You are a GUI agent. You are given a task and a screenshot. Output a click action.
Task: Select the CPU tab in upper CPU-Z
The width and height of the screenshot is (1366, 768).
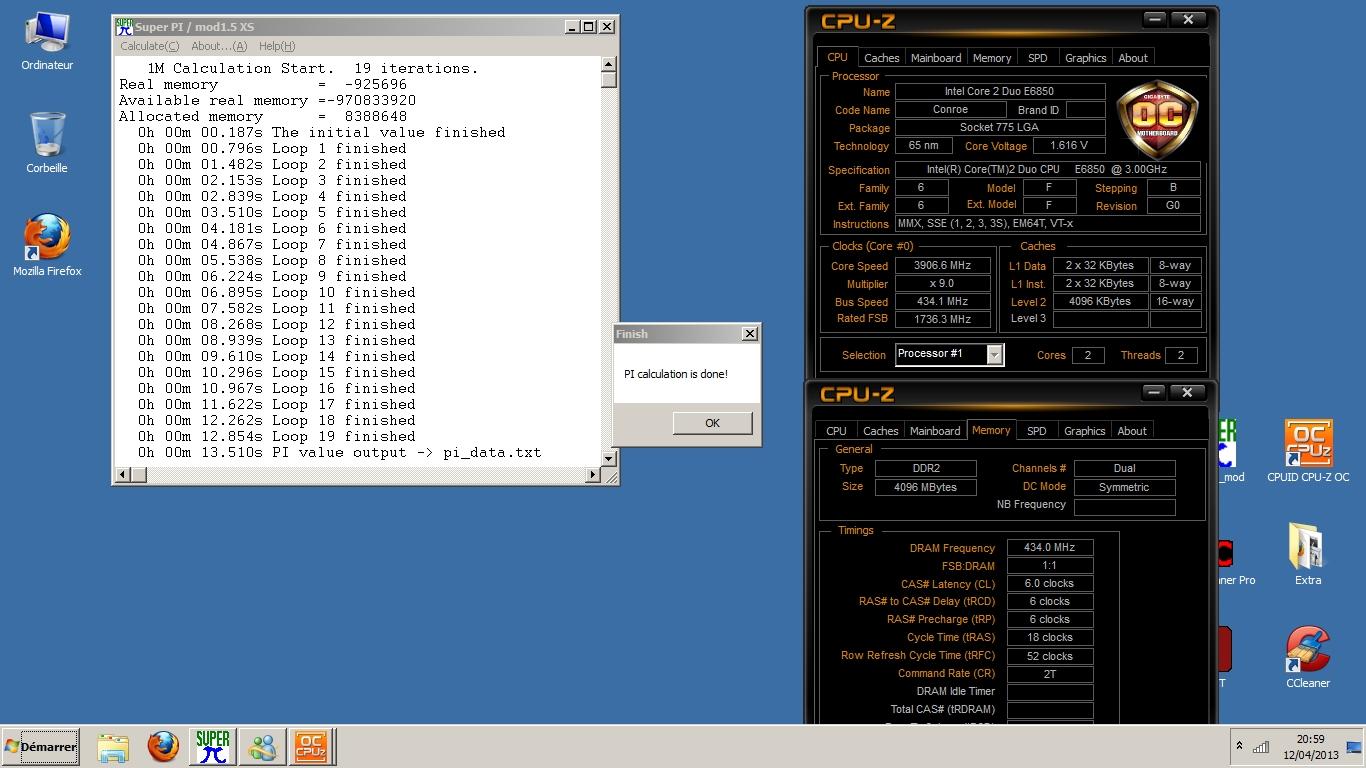tap(837, 57)
